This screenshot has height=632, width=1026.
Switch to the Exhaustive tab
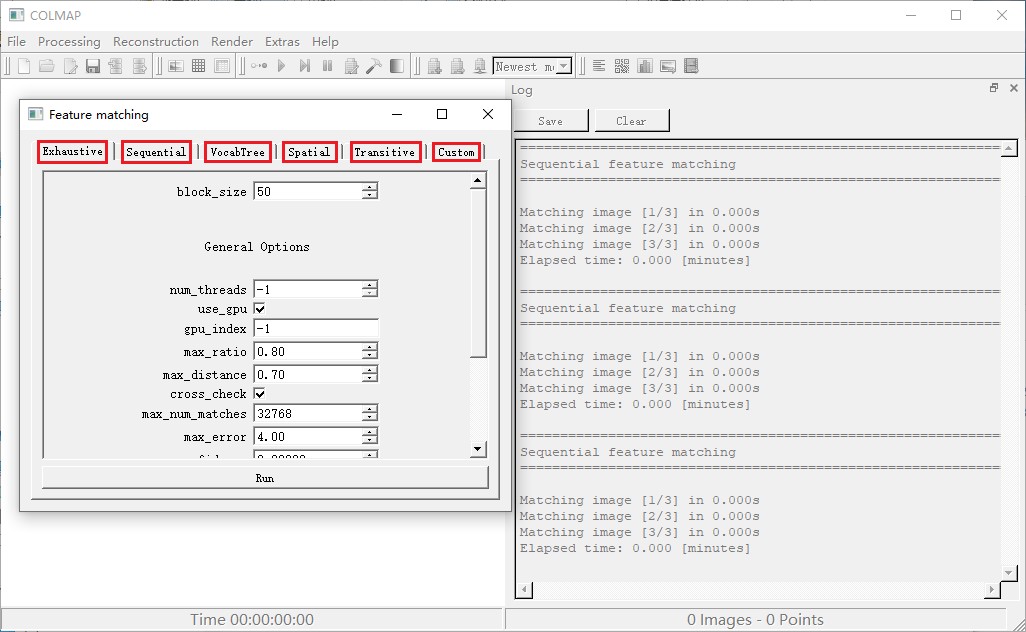(73, 152)
